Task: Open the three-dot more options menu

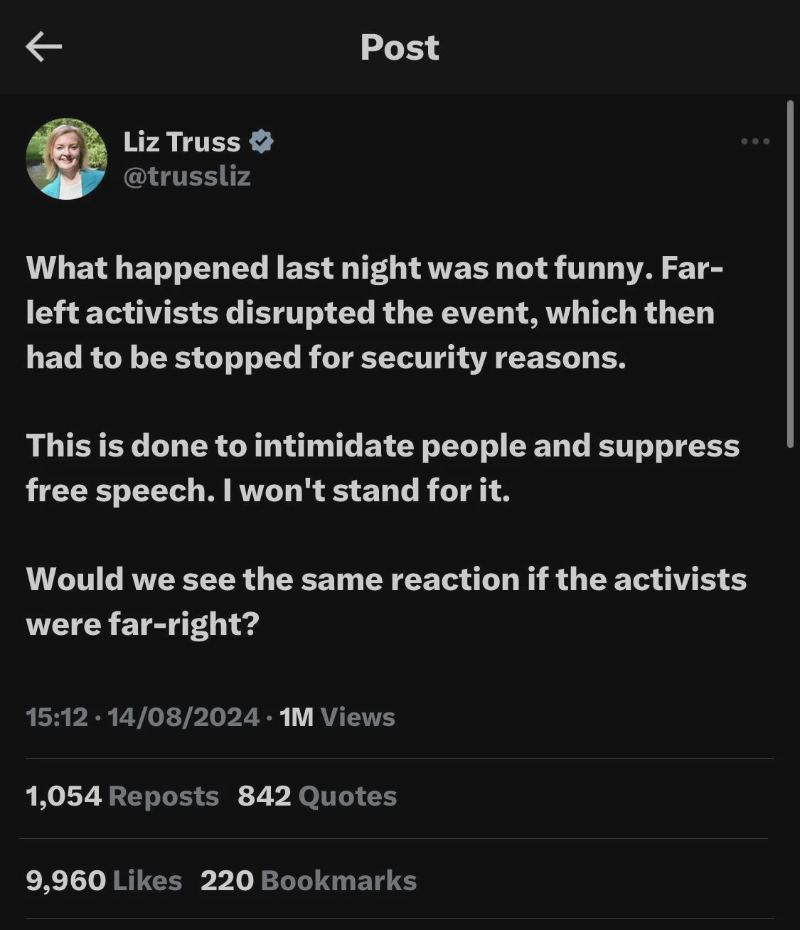Action: (755, 141)
